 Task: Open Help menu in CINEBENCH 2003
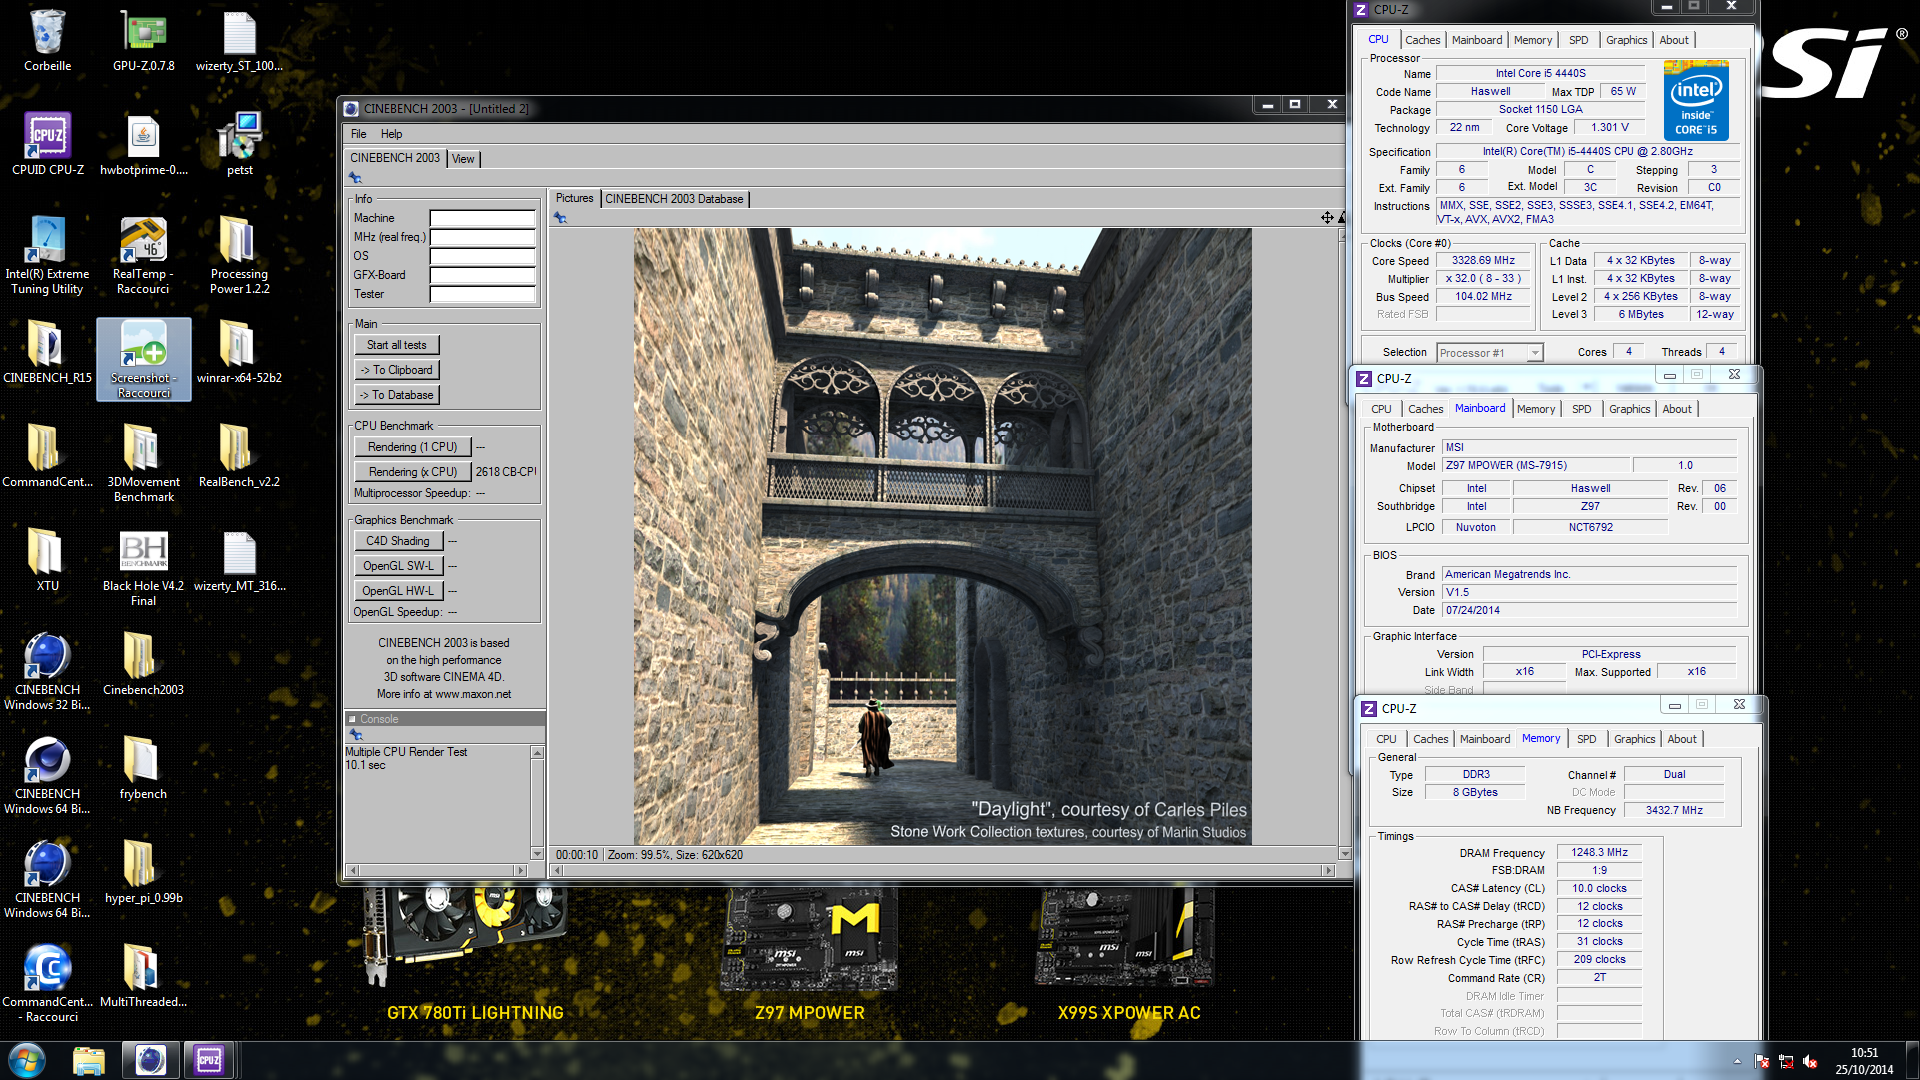click(391, 134)
